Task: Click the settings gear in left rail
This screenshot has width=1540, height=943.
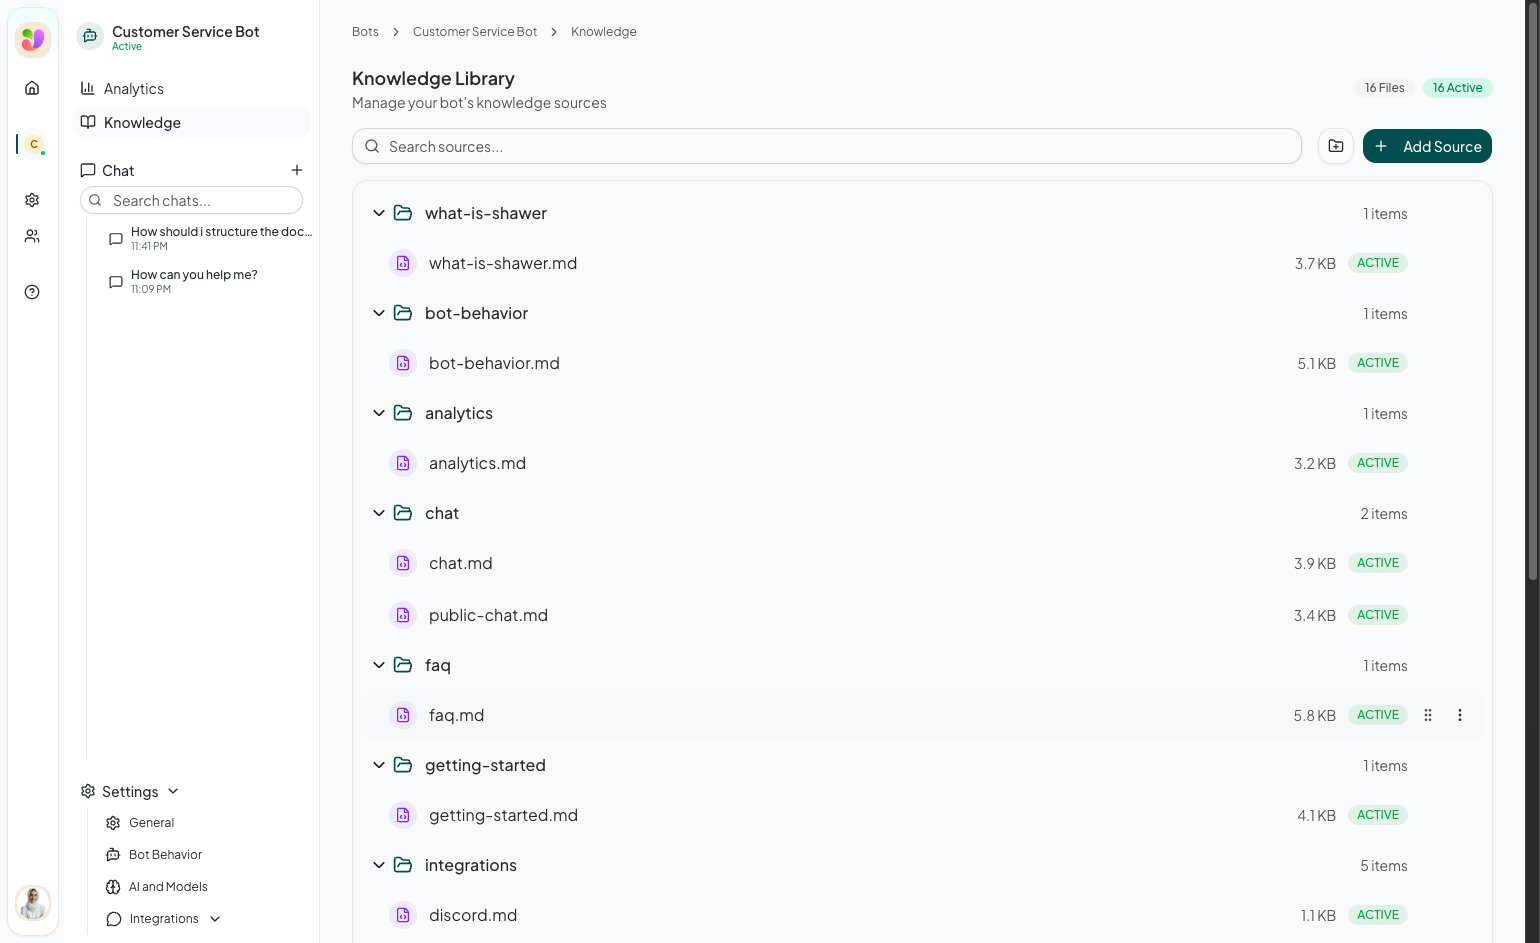Action: (32, 200)
